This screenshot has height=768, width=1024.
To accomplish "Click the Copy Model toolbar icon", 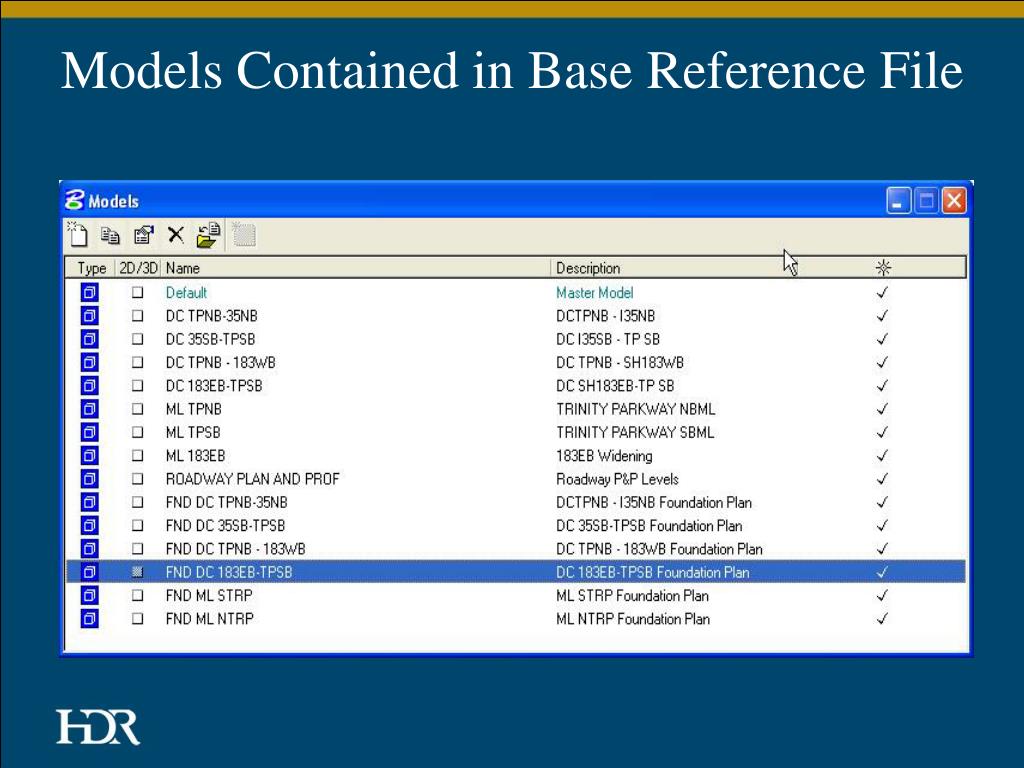I will tap(110, 235).
